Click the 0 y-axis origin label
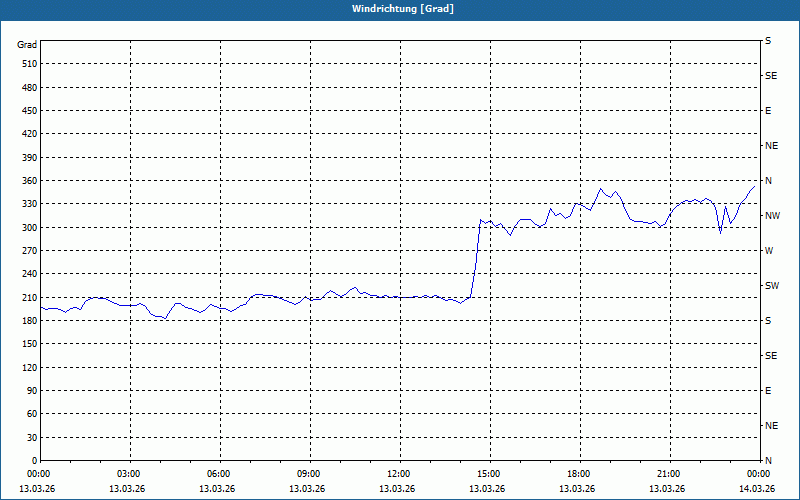The height and width of the screenshot is (500, 800). [35, 461]
